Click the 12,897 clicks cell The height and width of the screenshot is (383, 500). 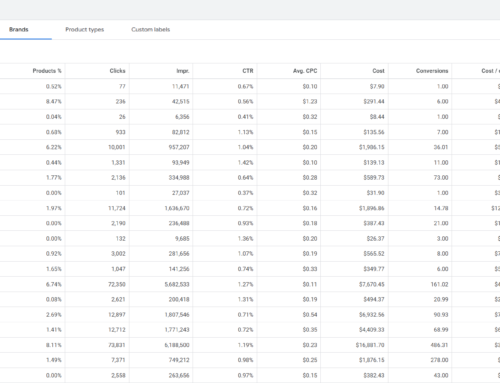click(x=117, y=314)
